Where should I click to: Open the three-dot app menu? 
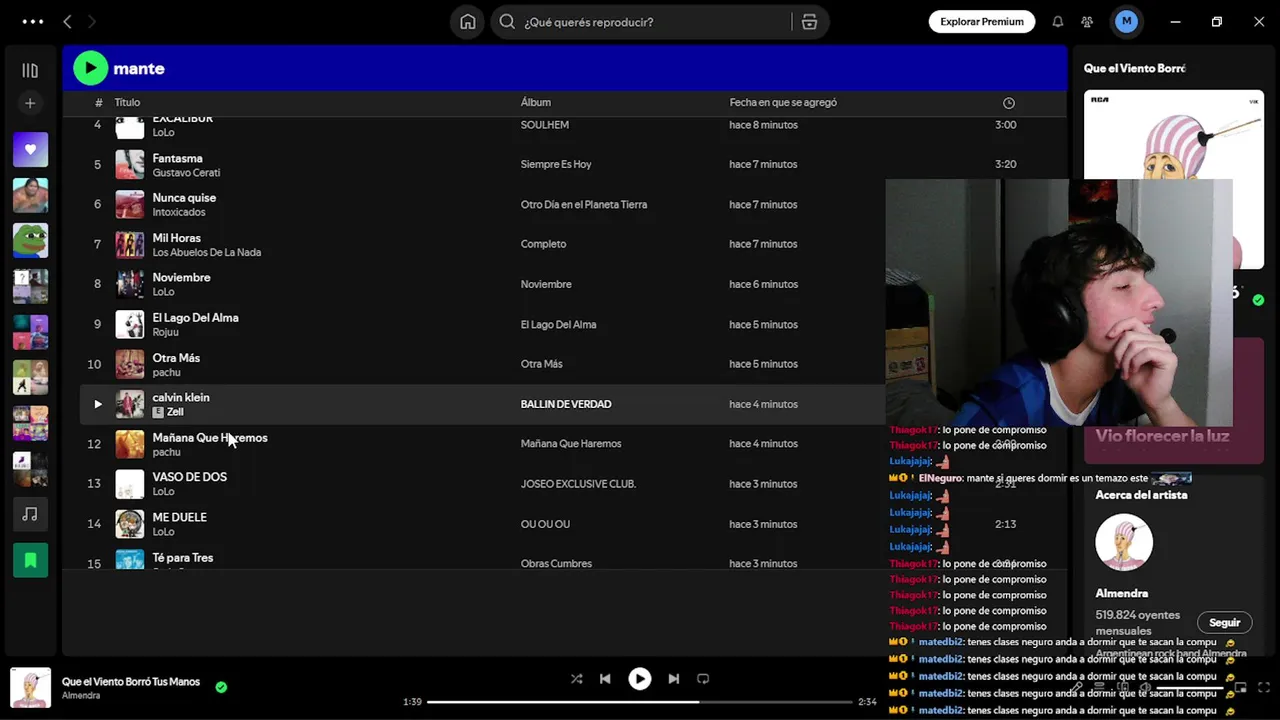pyautogui.click(x=33, y=21)
